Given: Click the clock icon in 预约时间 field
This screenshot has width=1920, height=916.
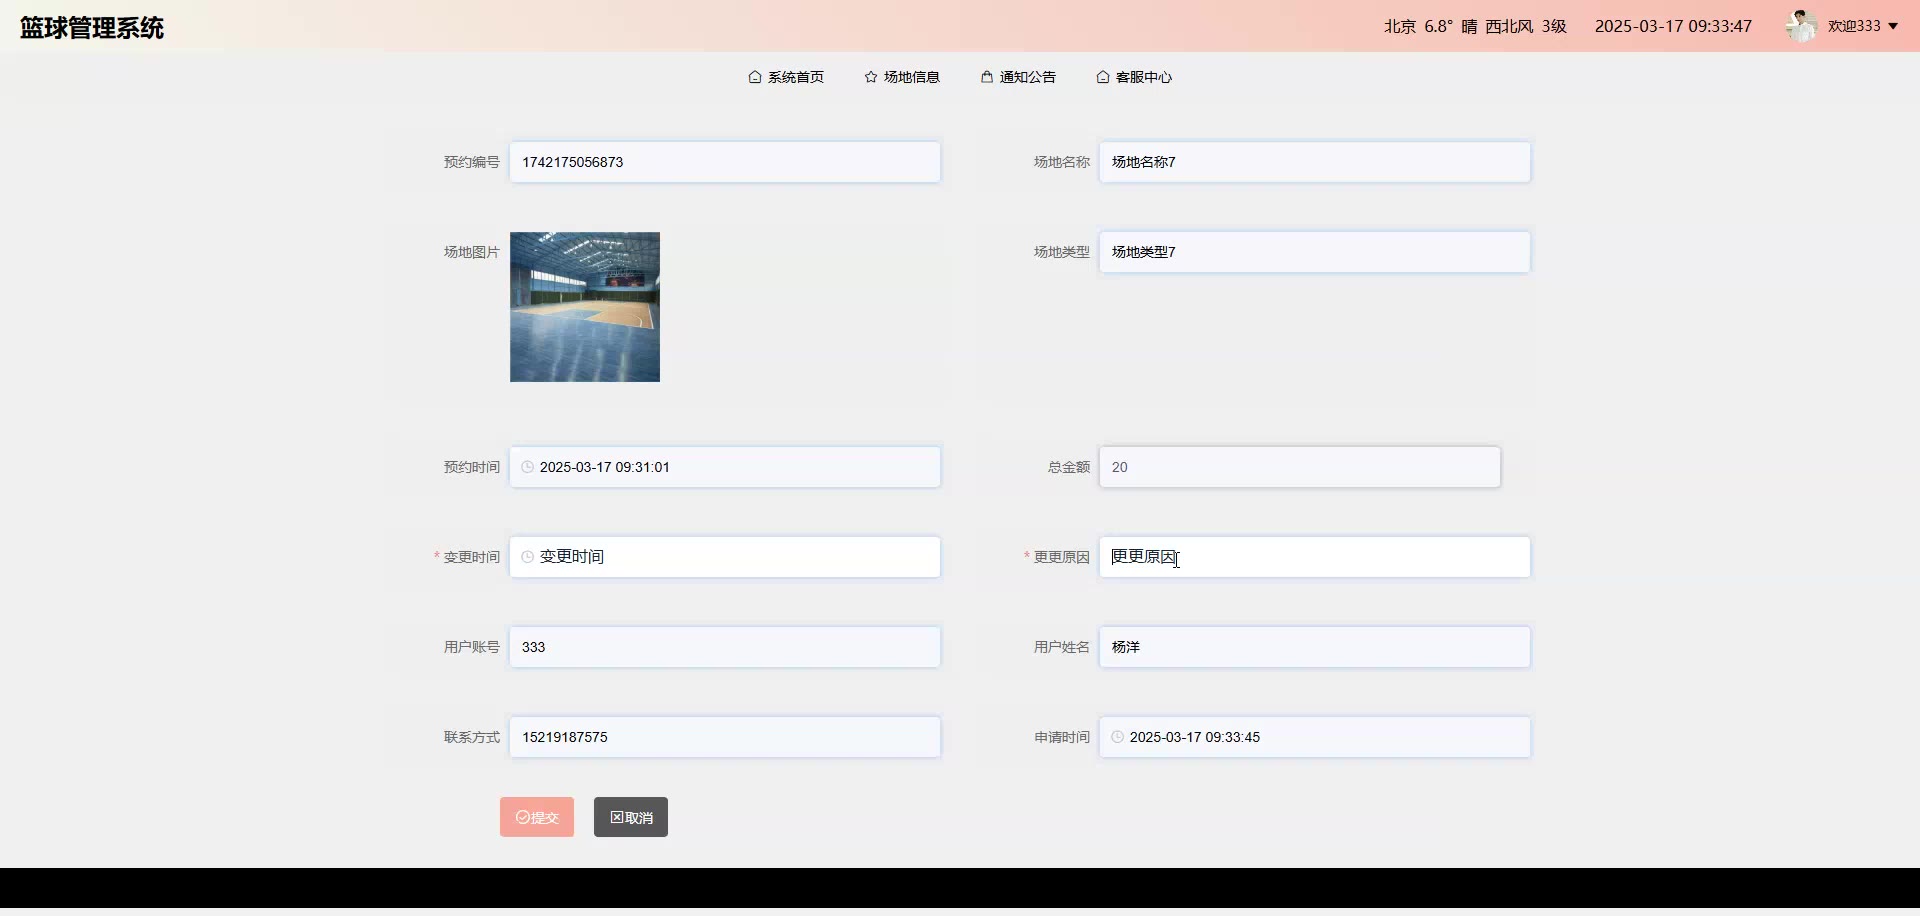Looking at the screenshot, I should click(528, 467).
